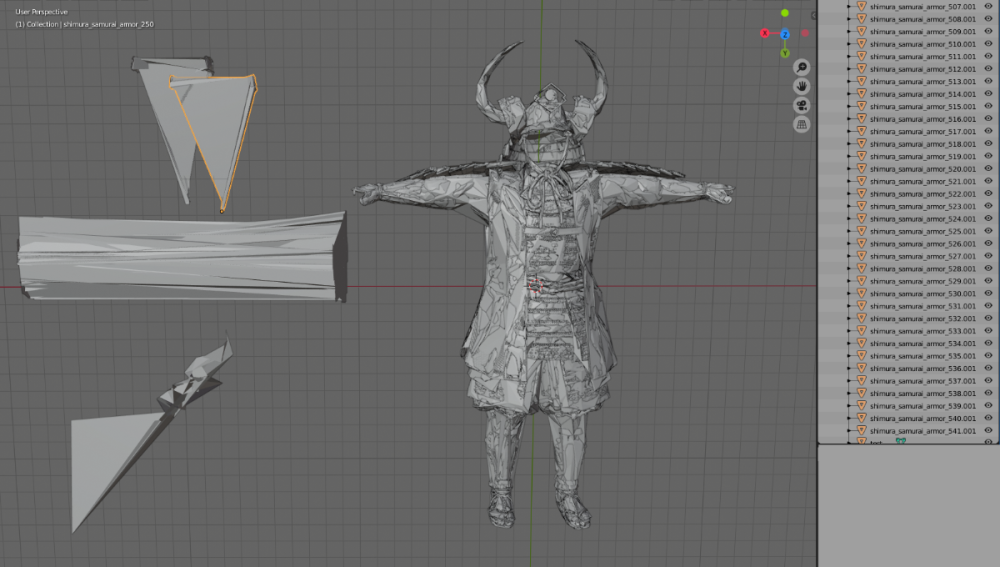Click mesh icon of shimura_samurai_armor_520.001
Viewport: 1000px width, 567px height.
(861, 169)
